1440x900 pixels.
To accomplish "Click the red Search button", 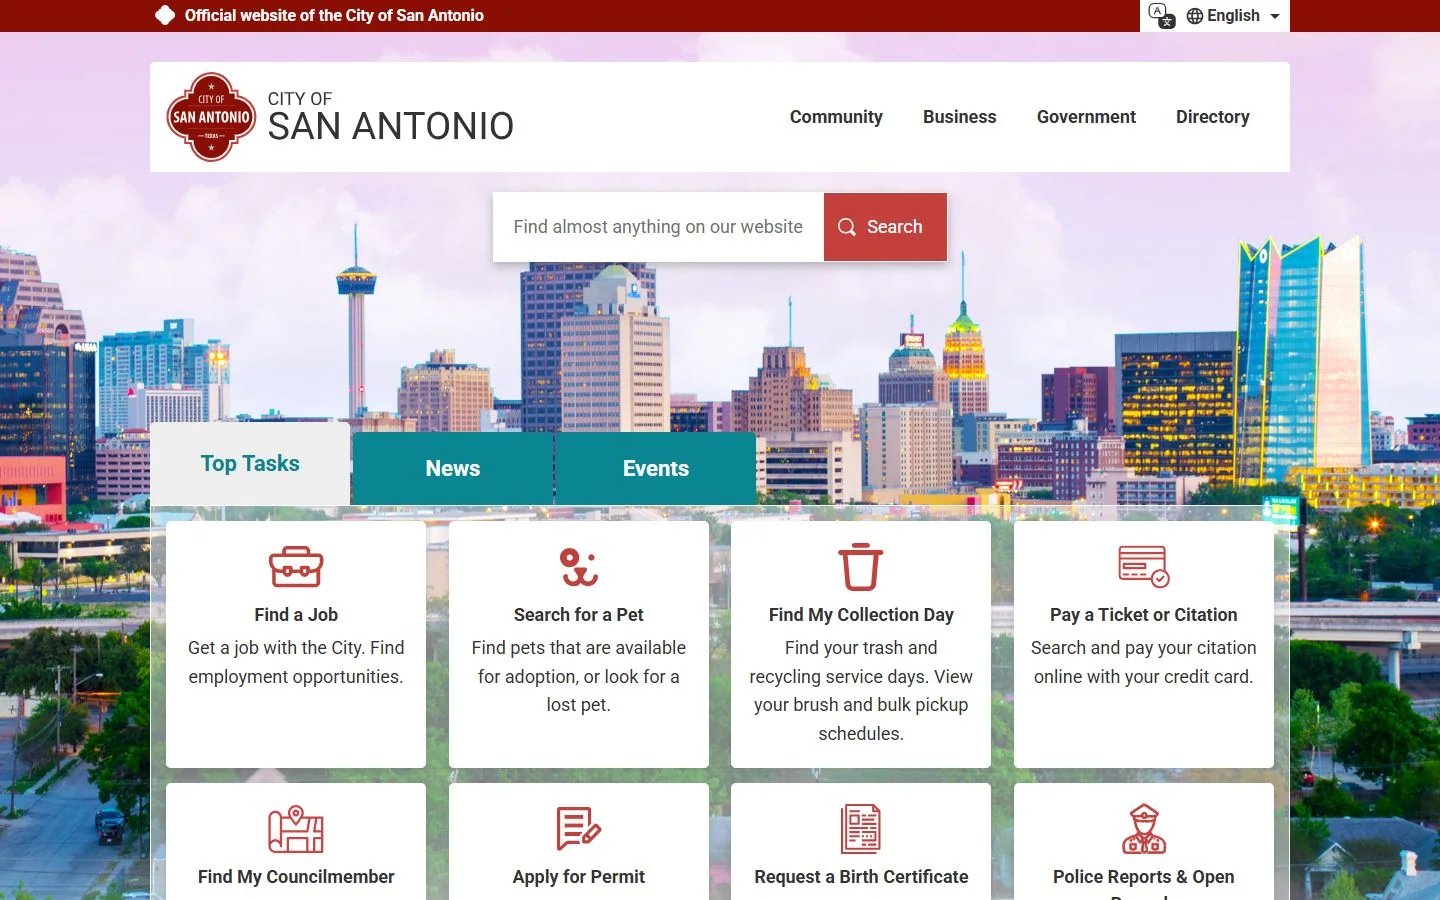I will [885, 227].
